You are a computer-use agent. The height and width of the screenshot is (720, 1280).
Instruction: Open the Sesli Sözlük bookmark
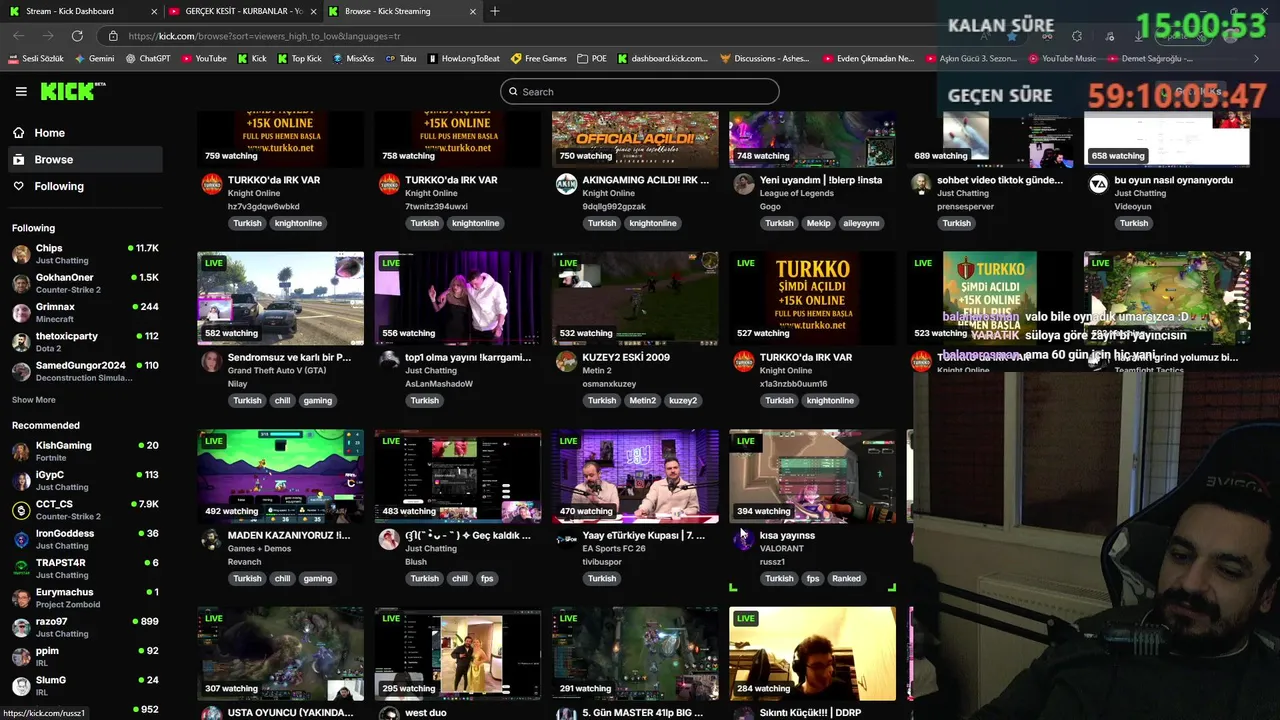coord(36,59)
